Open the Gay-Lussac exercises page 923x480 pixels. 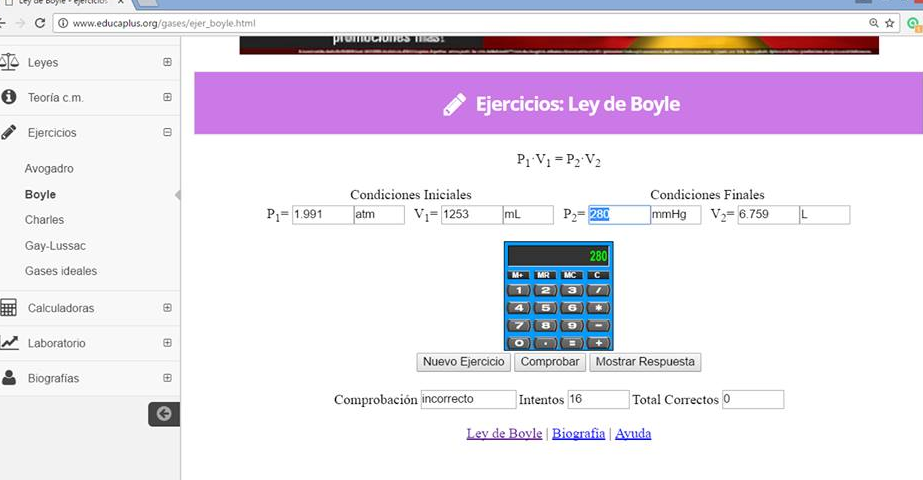[55, 246]
